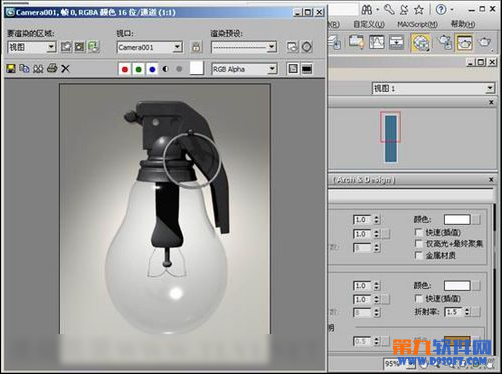This screenshot has height=374, width=503.
Task: Open rendered frame window teapot icon
Action: click(x=464, y=42)
